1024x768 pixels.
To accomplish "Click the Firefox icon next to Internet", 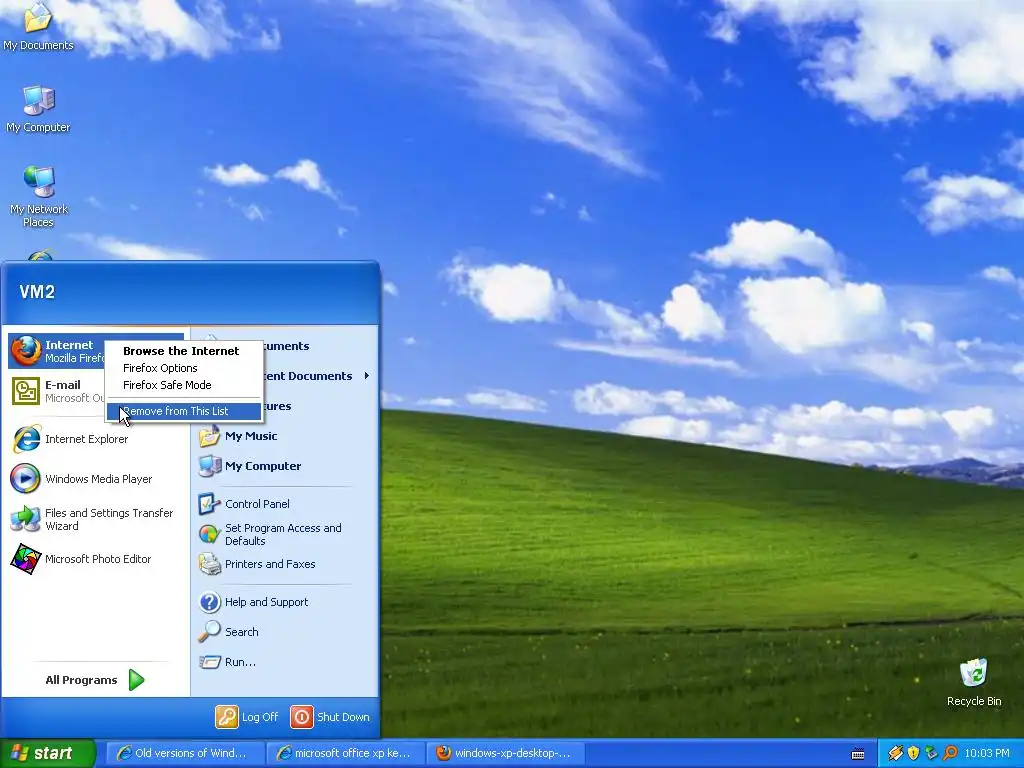I will (25, 351).
